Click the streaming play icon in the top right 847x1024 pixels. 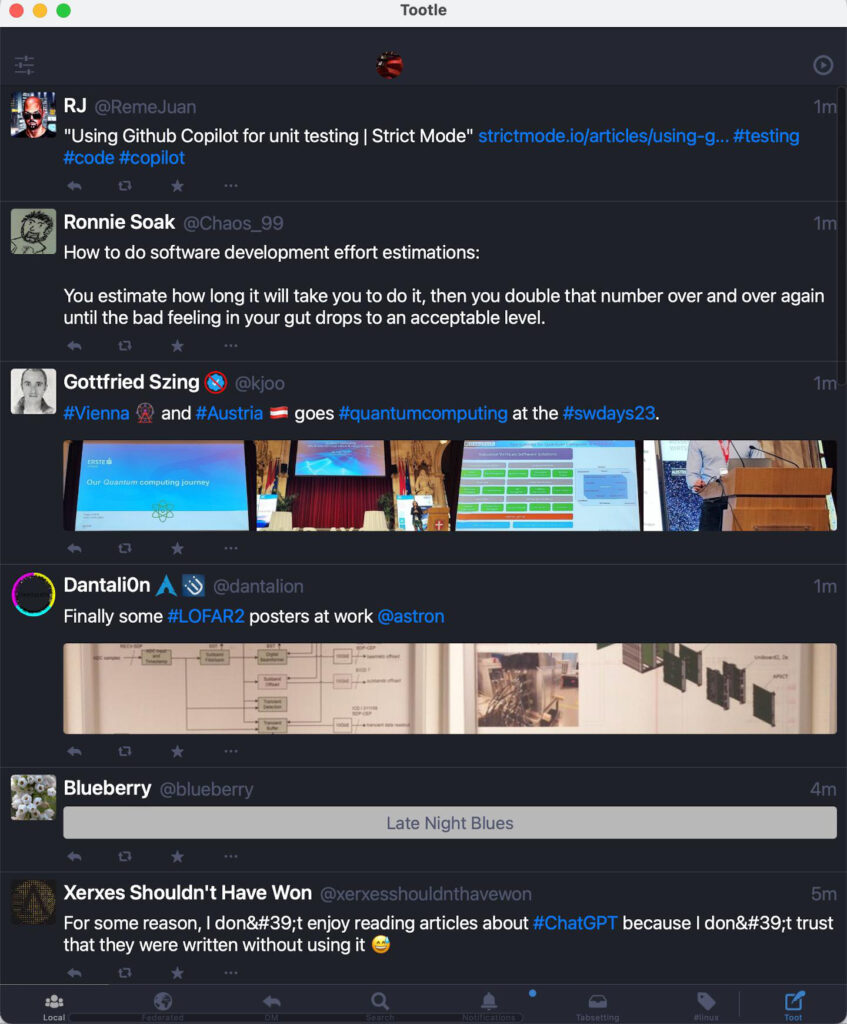coord(823,65)
